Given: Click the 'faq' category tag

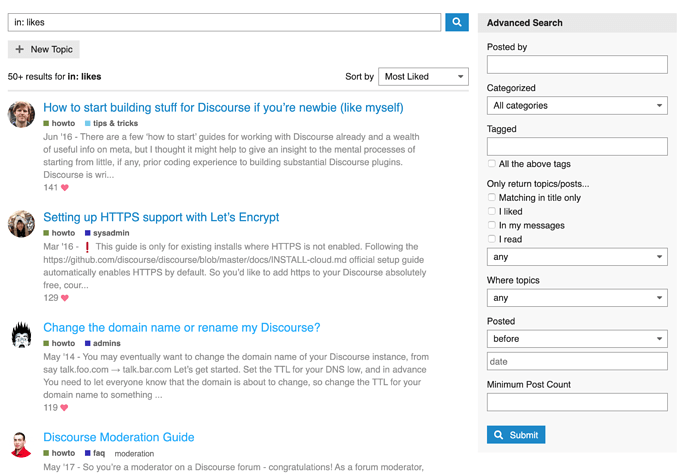Looking at the screenshot, I should 95,453.
